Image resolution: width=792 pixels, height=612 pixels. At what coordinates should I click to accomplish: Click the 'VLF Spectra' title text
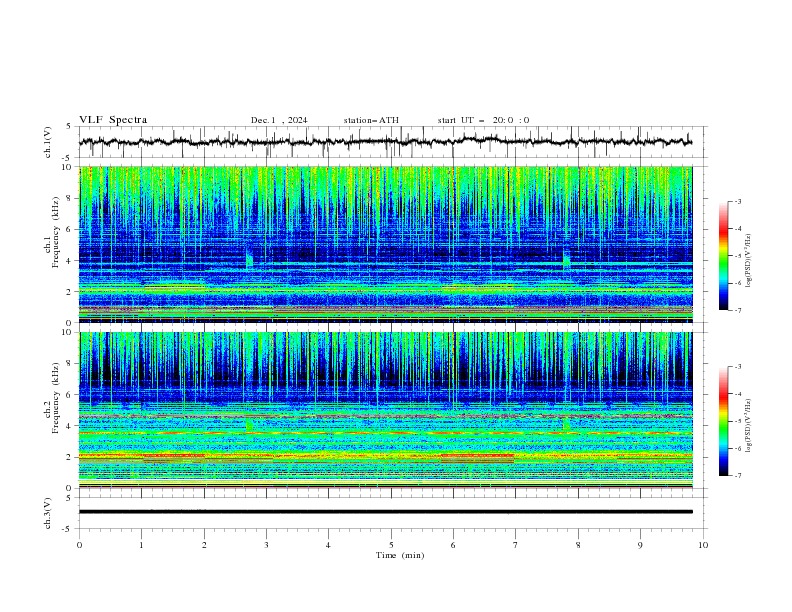click(x=113, y=120)
